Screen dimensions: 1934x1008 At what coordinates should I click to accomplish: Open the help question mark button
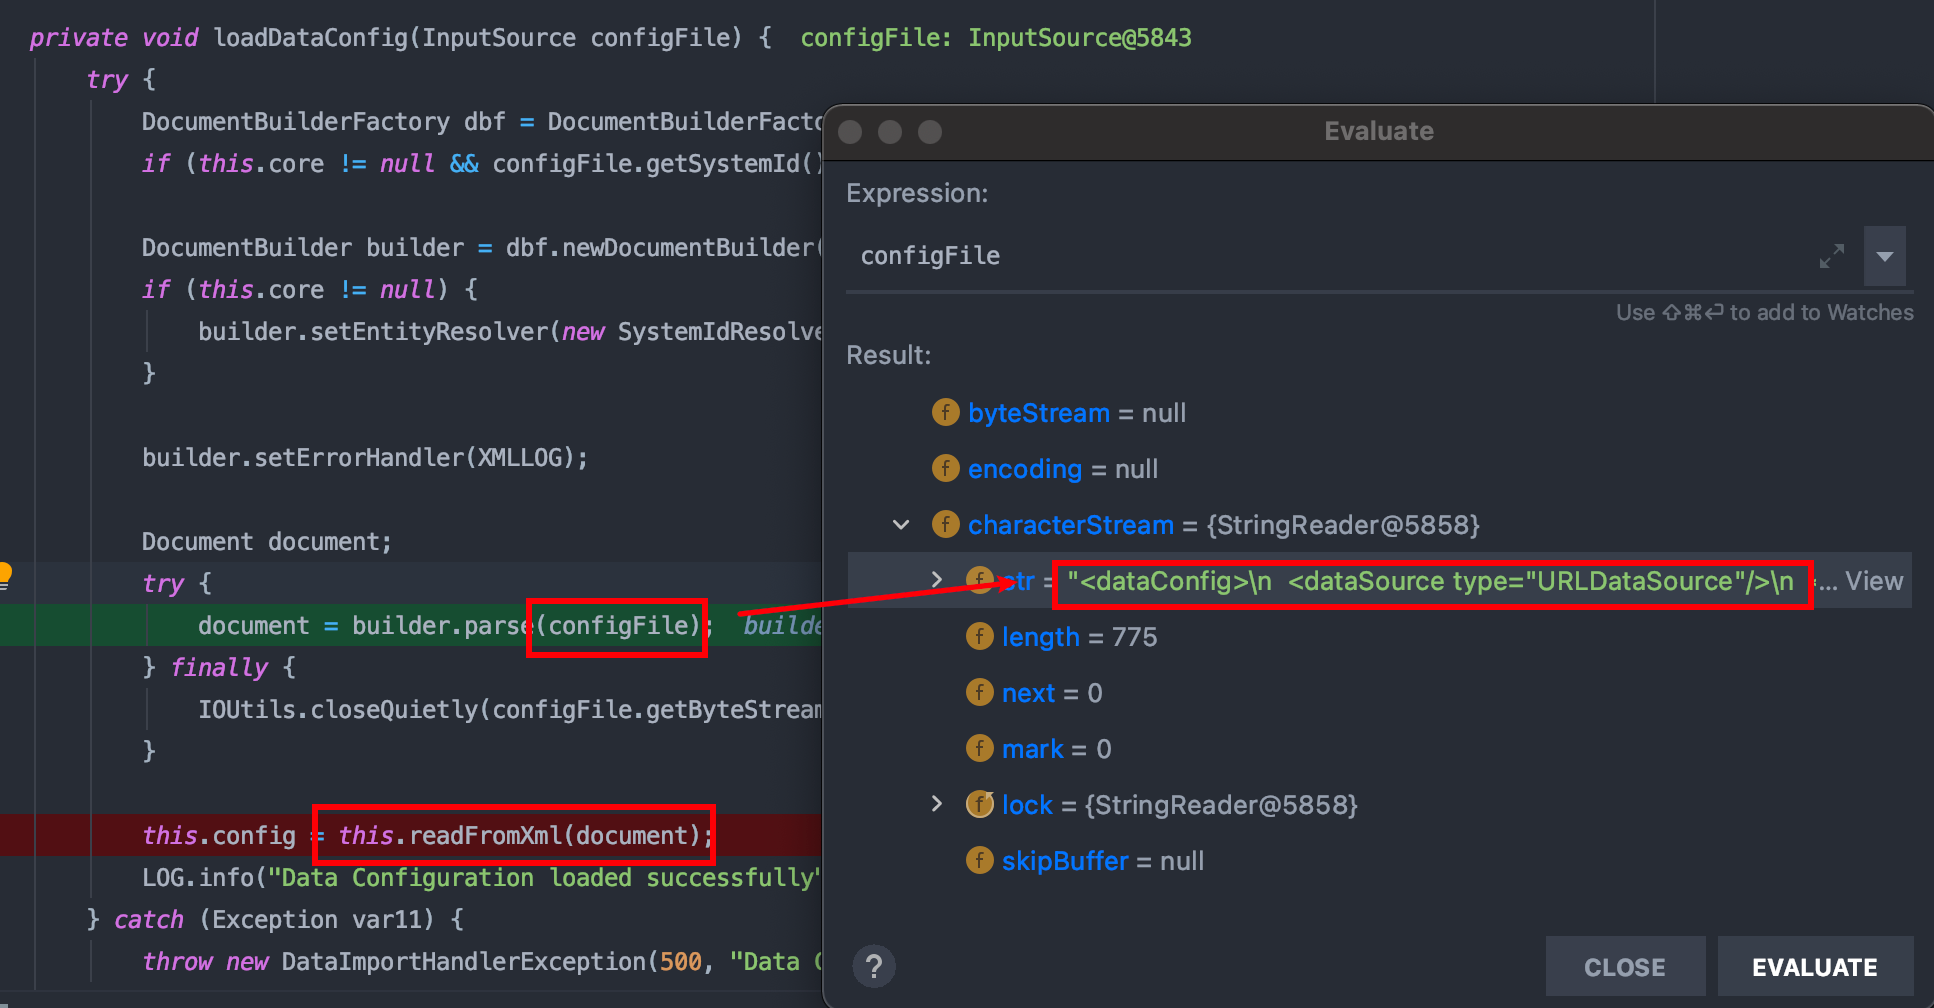(874, 966)
